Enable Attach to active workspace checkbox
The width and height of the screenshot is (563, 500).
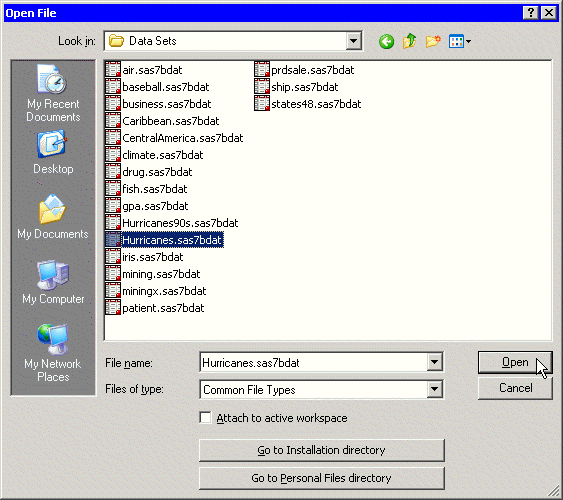coord(205,418)
